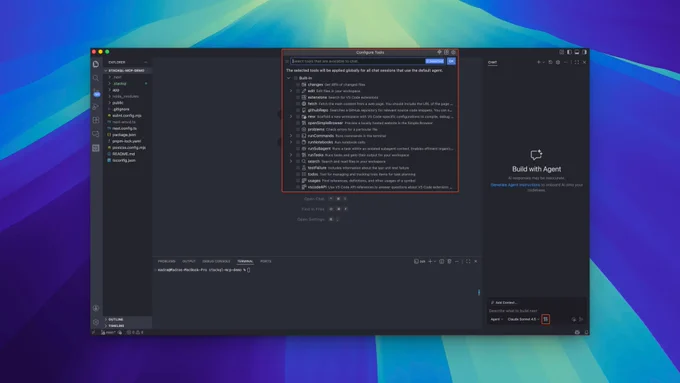Open the Claude Sonnet 4.5 model dropdown
This screenshot has width=680, height=383.
click(x=523, y=319)
